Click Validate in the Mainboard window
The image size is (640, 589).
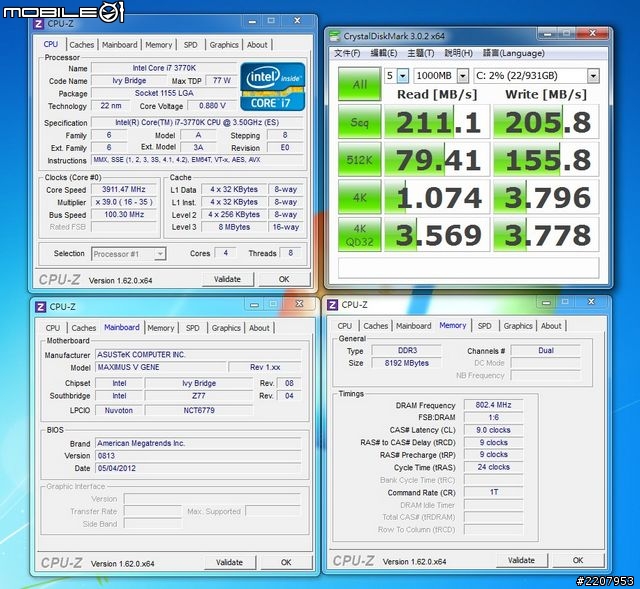point(229,562)
